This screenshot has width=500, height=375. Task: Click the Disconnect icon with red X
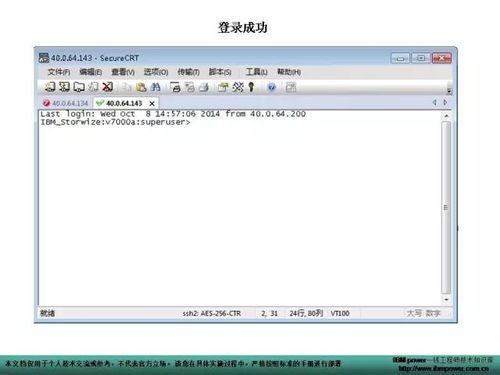click(x=107, y=87)
